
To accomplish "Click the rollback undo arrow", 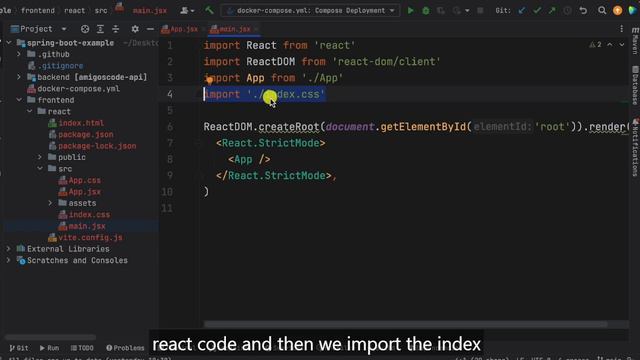I will coord(583,11).
